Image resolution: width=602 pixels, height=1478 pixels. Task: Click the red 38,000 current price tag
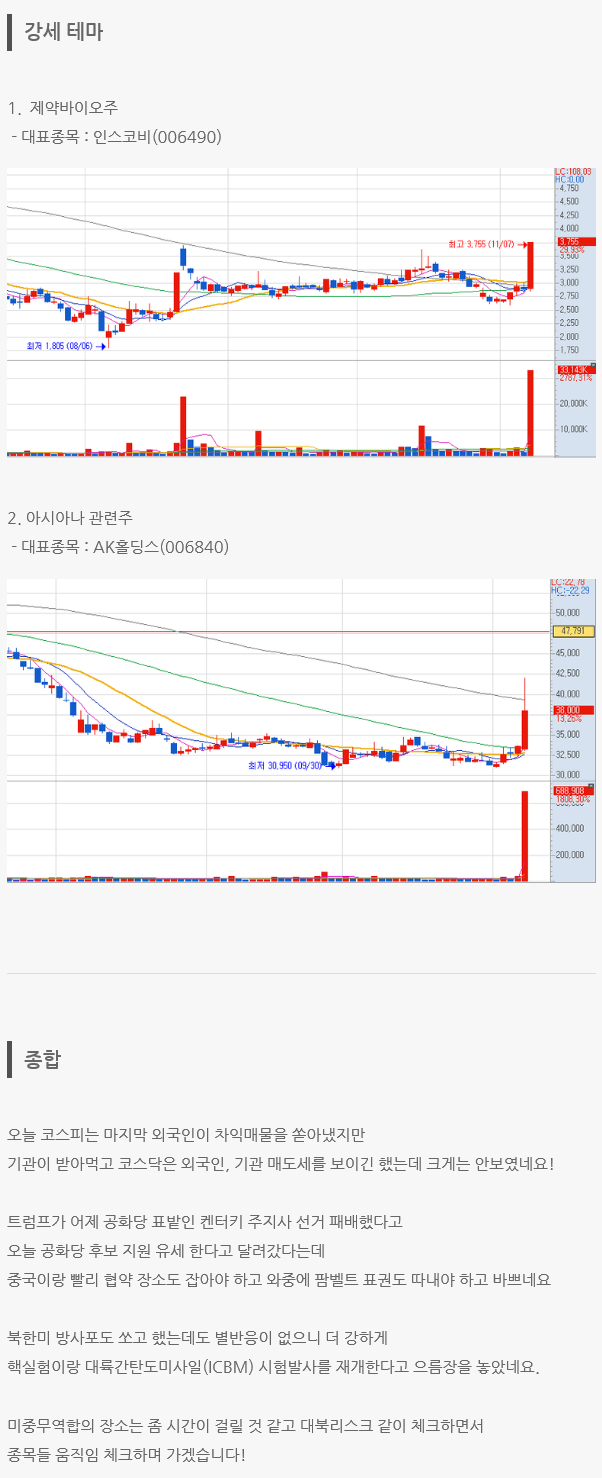click(x=572, y=710)
